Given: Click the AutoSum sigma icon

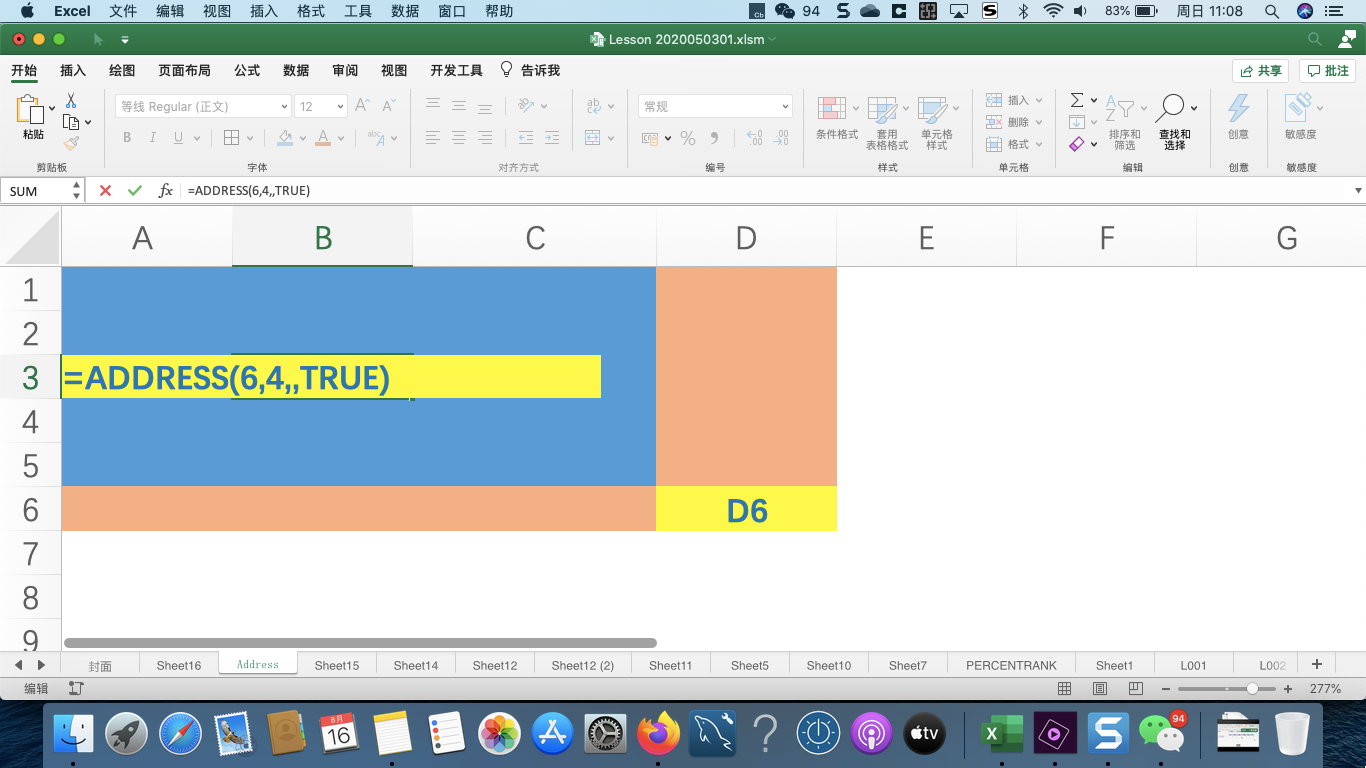Looking at the screenshot, I should [x=1077, y=100].
